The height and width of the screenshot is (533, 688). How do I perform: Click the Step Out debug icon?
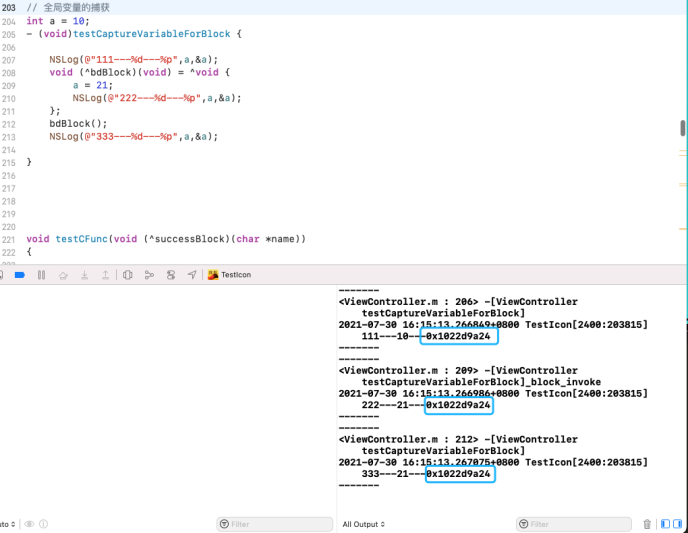(x=106, y=275)
